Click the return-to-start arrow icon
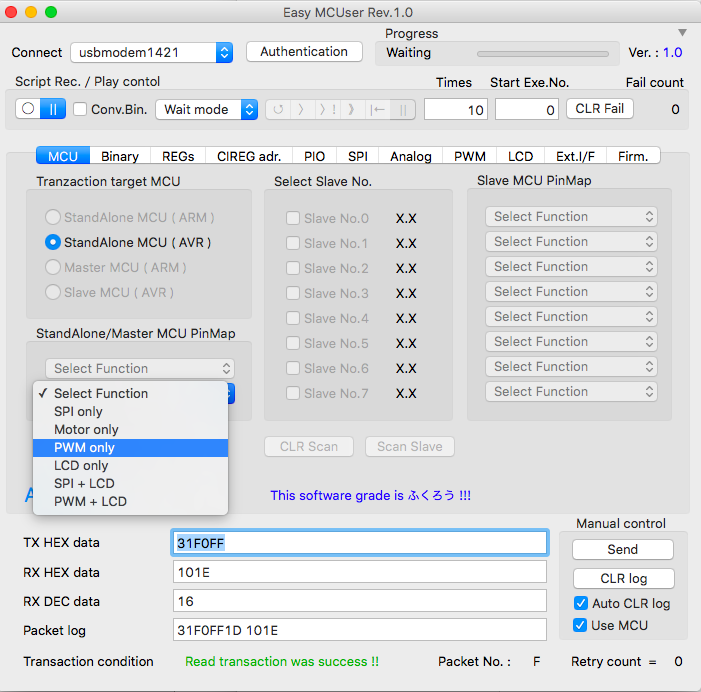 click(378, 110)
